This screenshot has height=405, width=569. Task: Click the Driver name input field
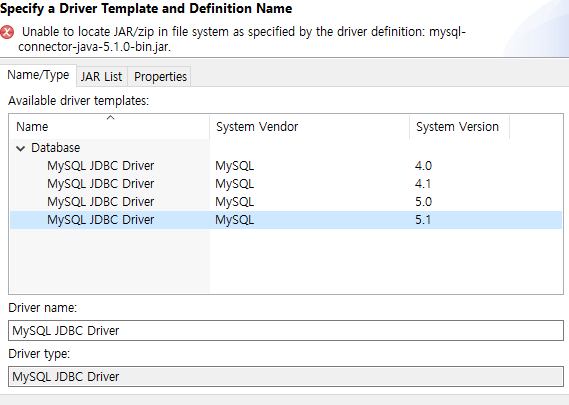click(286, 331)
